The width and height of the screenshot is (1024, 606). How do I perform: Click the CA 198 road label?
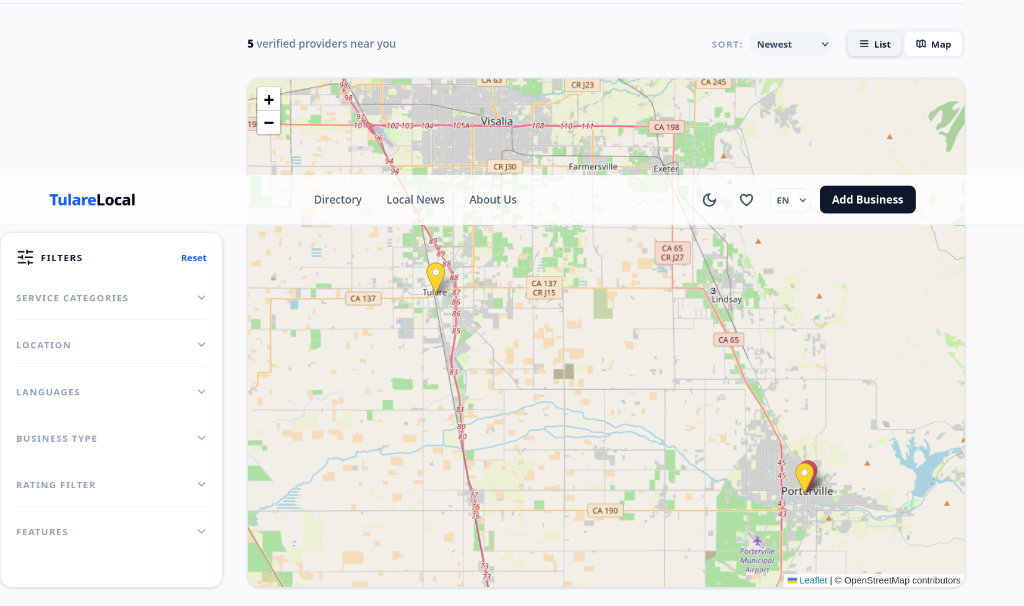[666, 127]
